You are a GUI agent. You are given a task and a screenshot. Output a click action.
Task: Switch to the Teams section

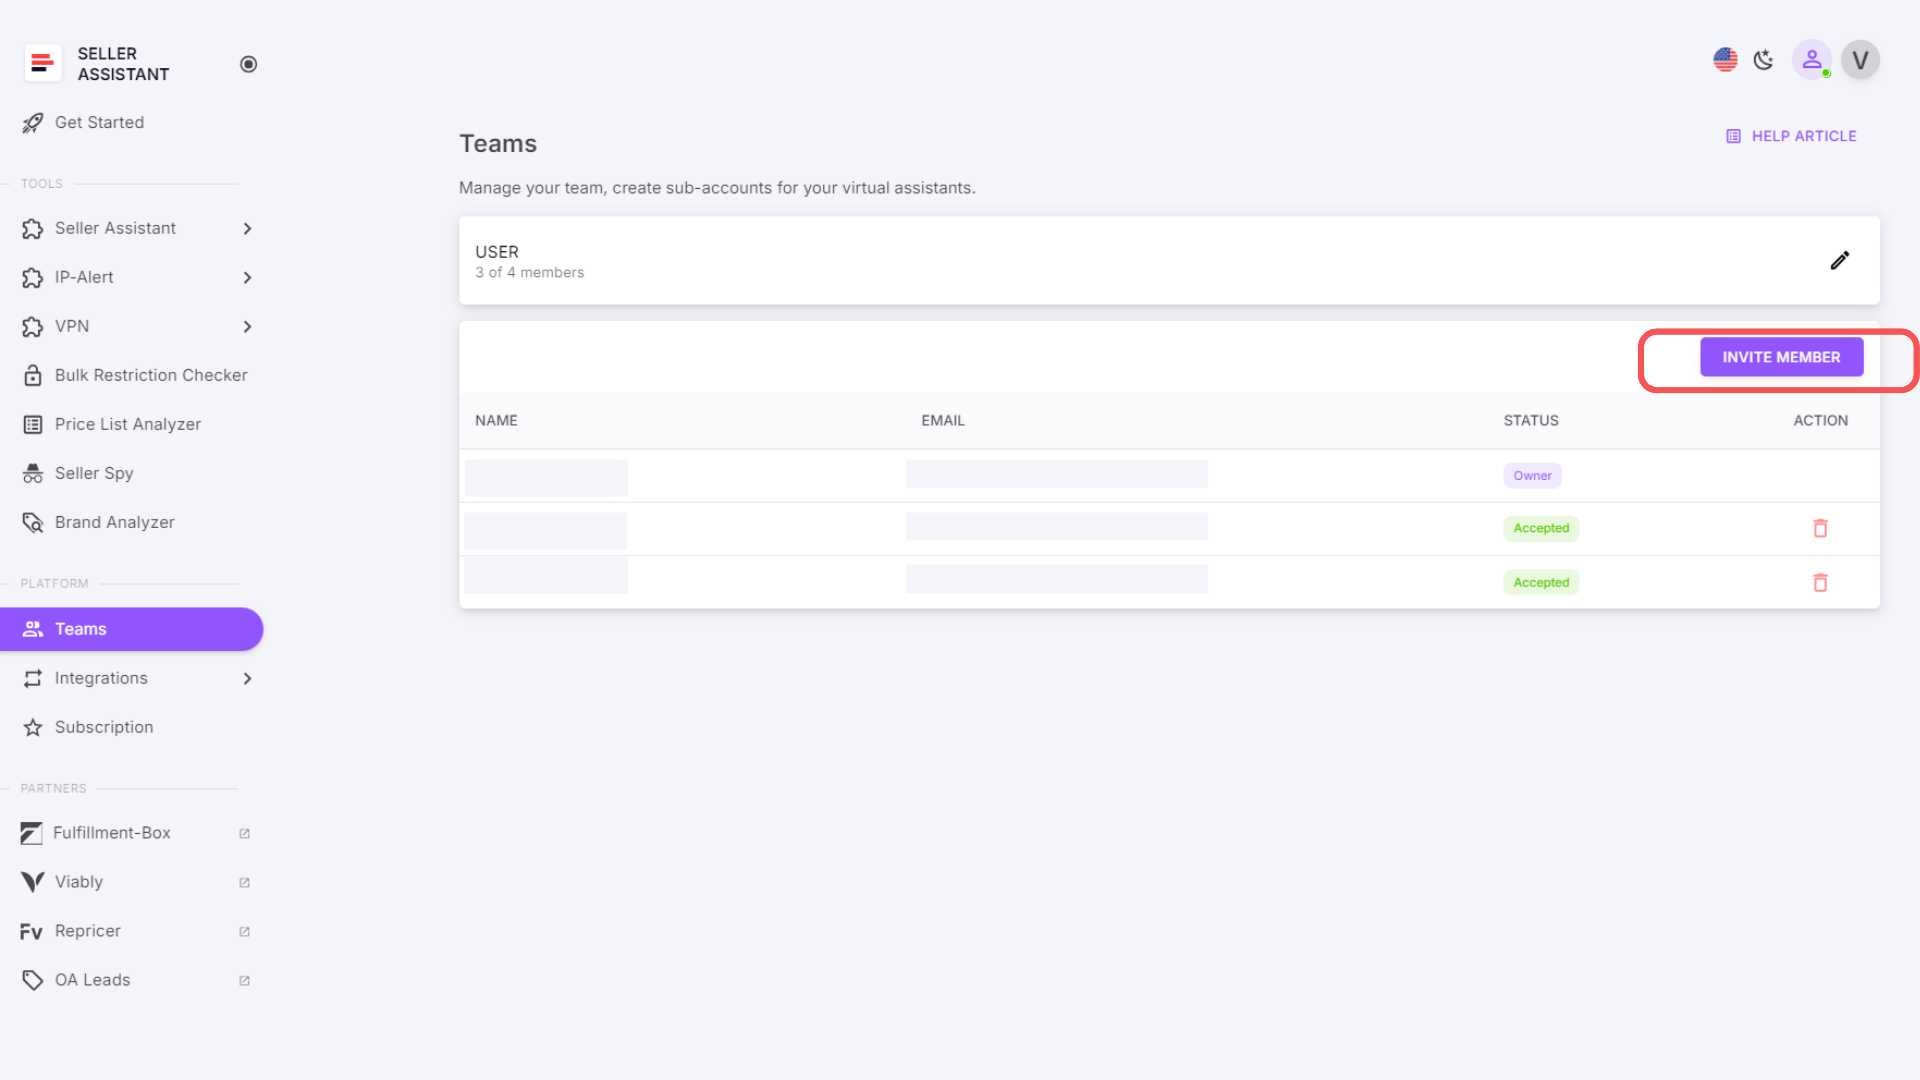81,629
